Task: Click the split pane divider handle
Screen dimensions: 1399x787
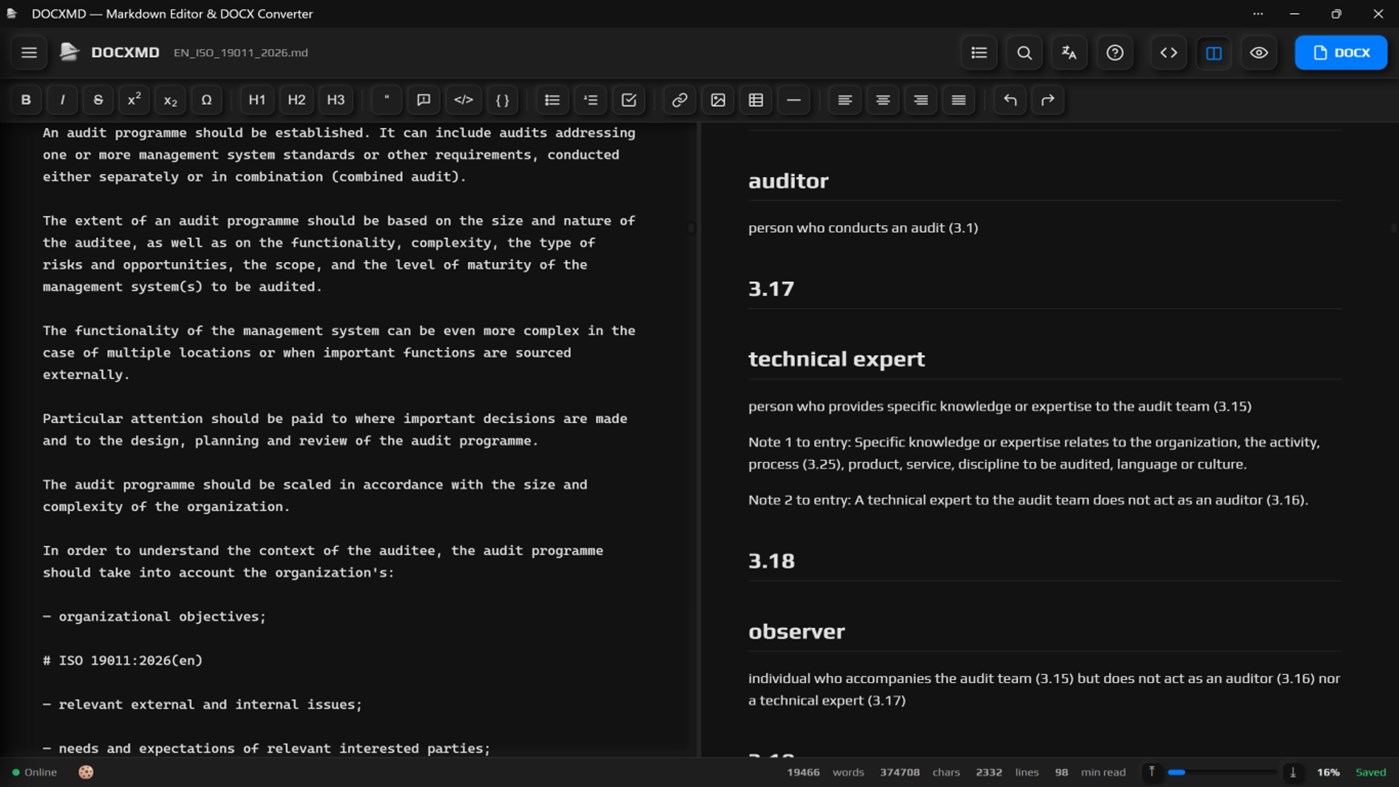Action: (x=699, y=440)
